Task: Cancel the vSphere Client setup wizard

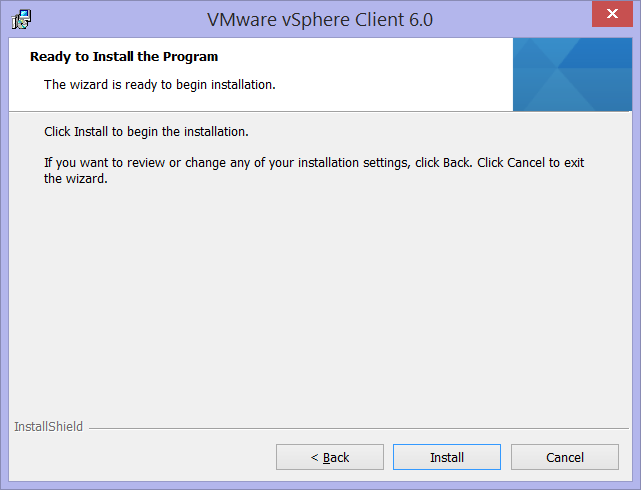Action: click(x=565, y=457)
